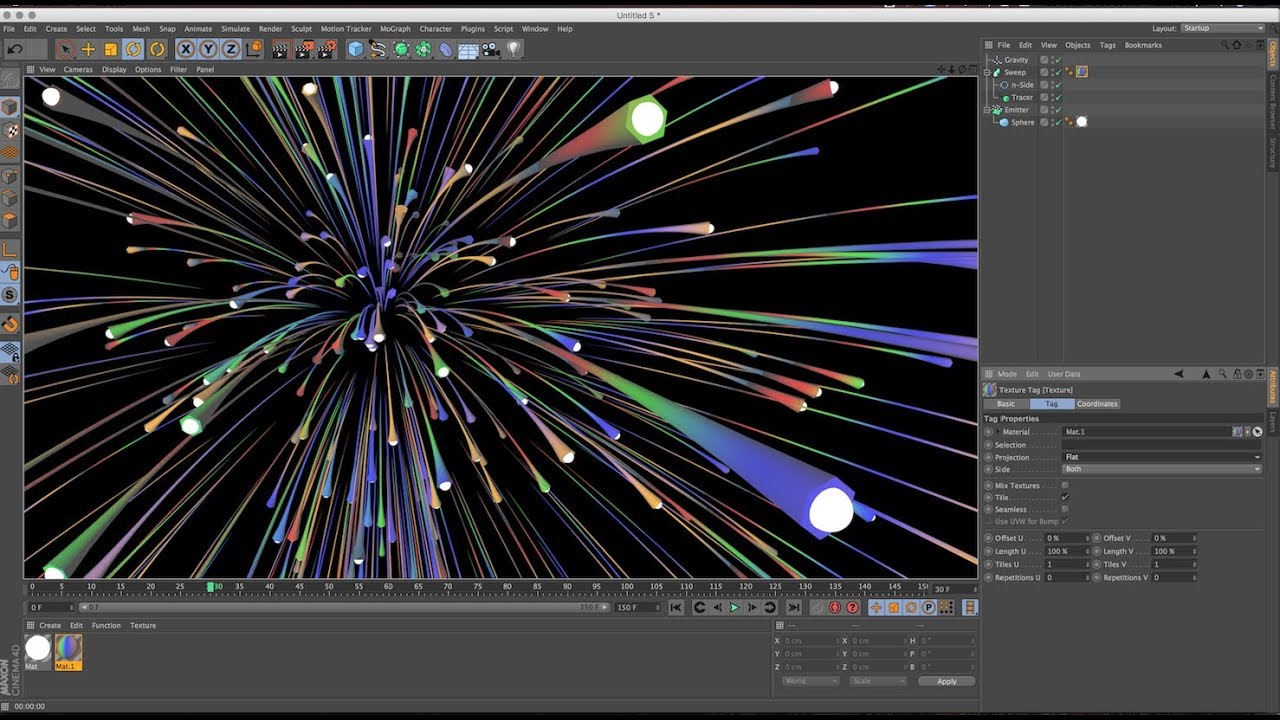Open the Objects side tab

tap(1273, 56)
